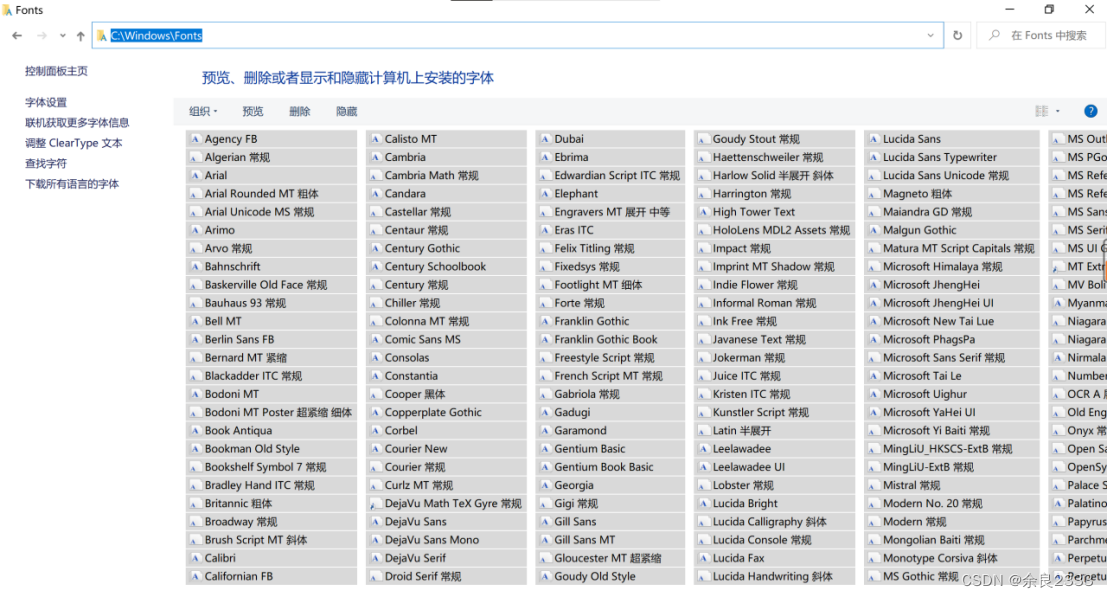Click the search Fonts box
Viewport: 1108px width, 598px height.
(x=1042, y=35)
